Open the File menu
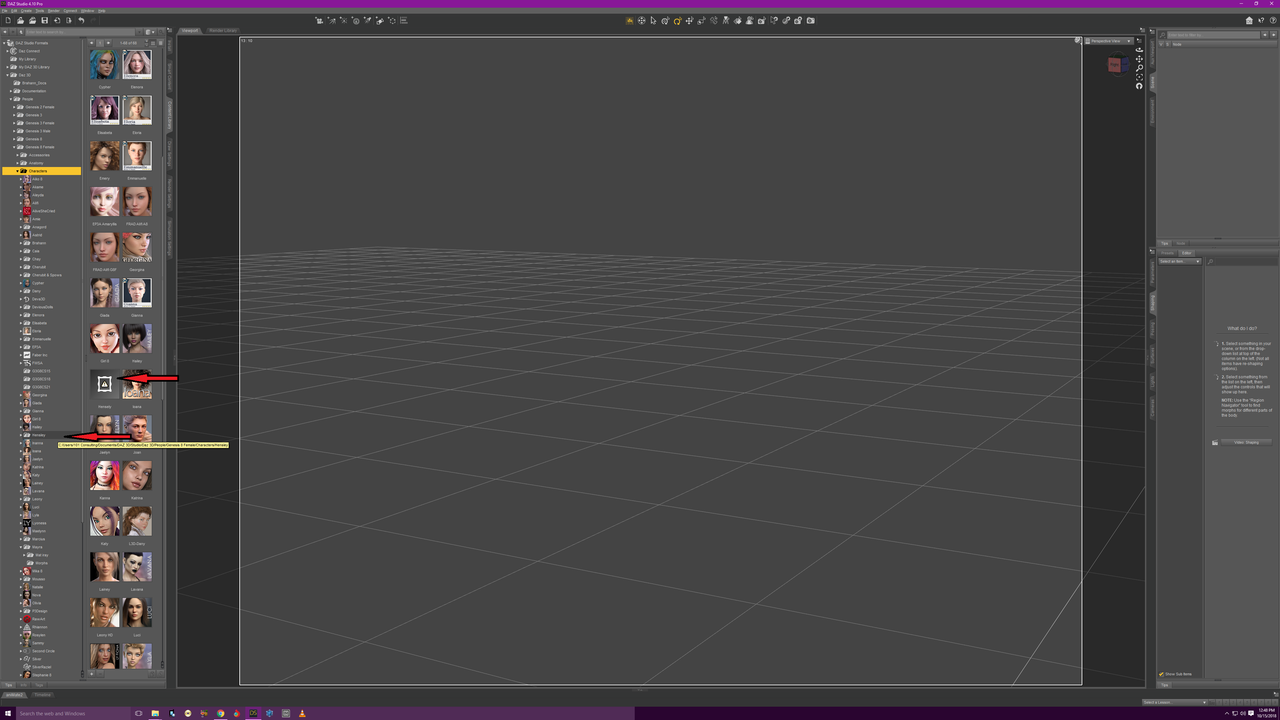This screenshot has width=1280, height=720. [5, 11]
